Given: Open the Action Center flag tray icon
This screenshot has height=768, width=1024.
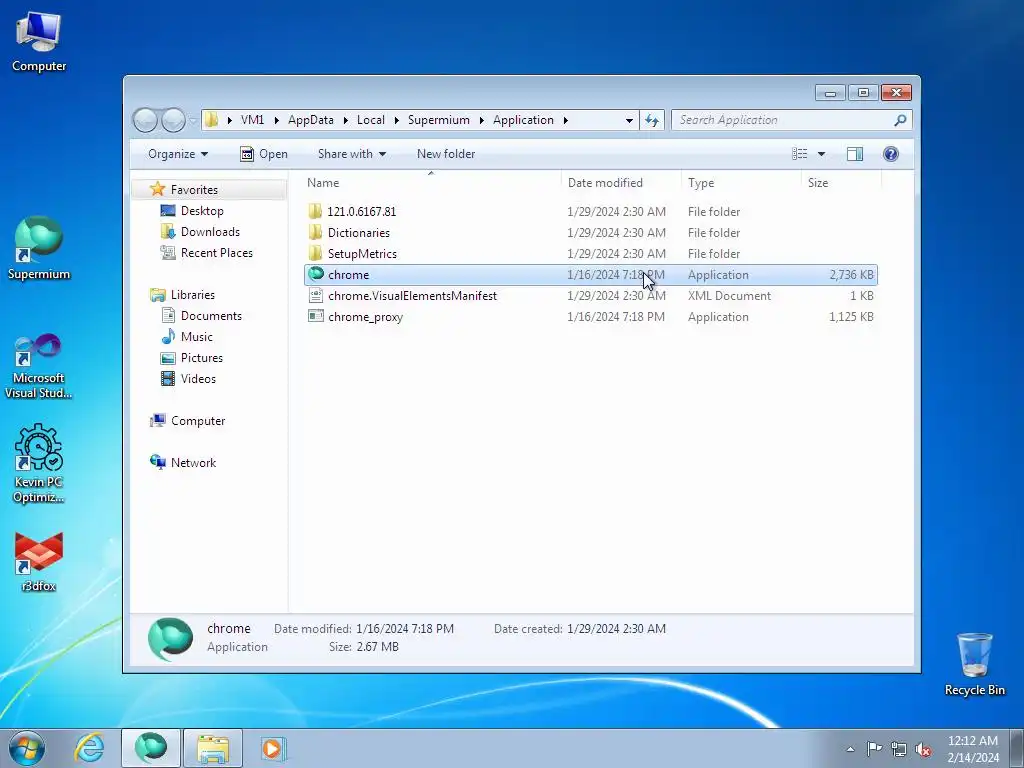Looking at the screenshot, I should pos(874,749).
